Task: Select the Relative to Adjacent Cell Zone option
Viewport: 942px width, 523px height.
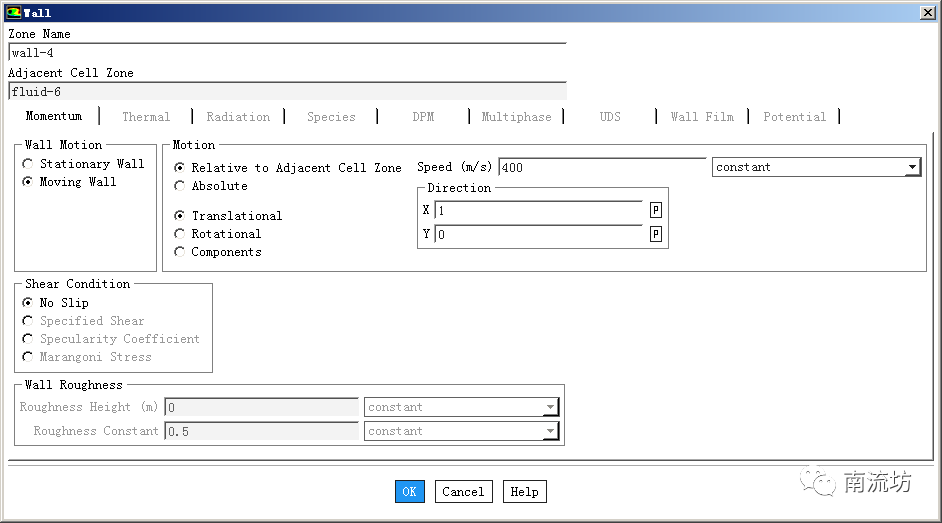Action: point(180,168)
